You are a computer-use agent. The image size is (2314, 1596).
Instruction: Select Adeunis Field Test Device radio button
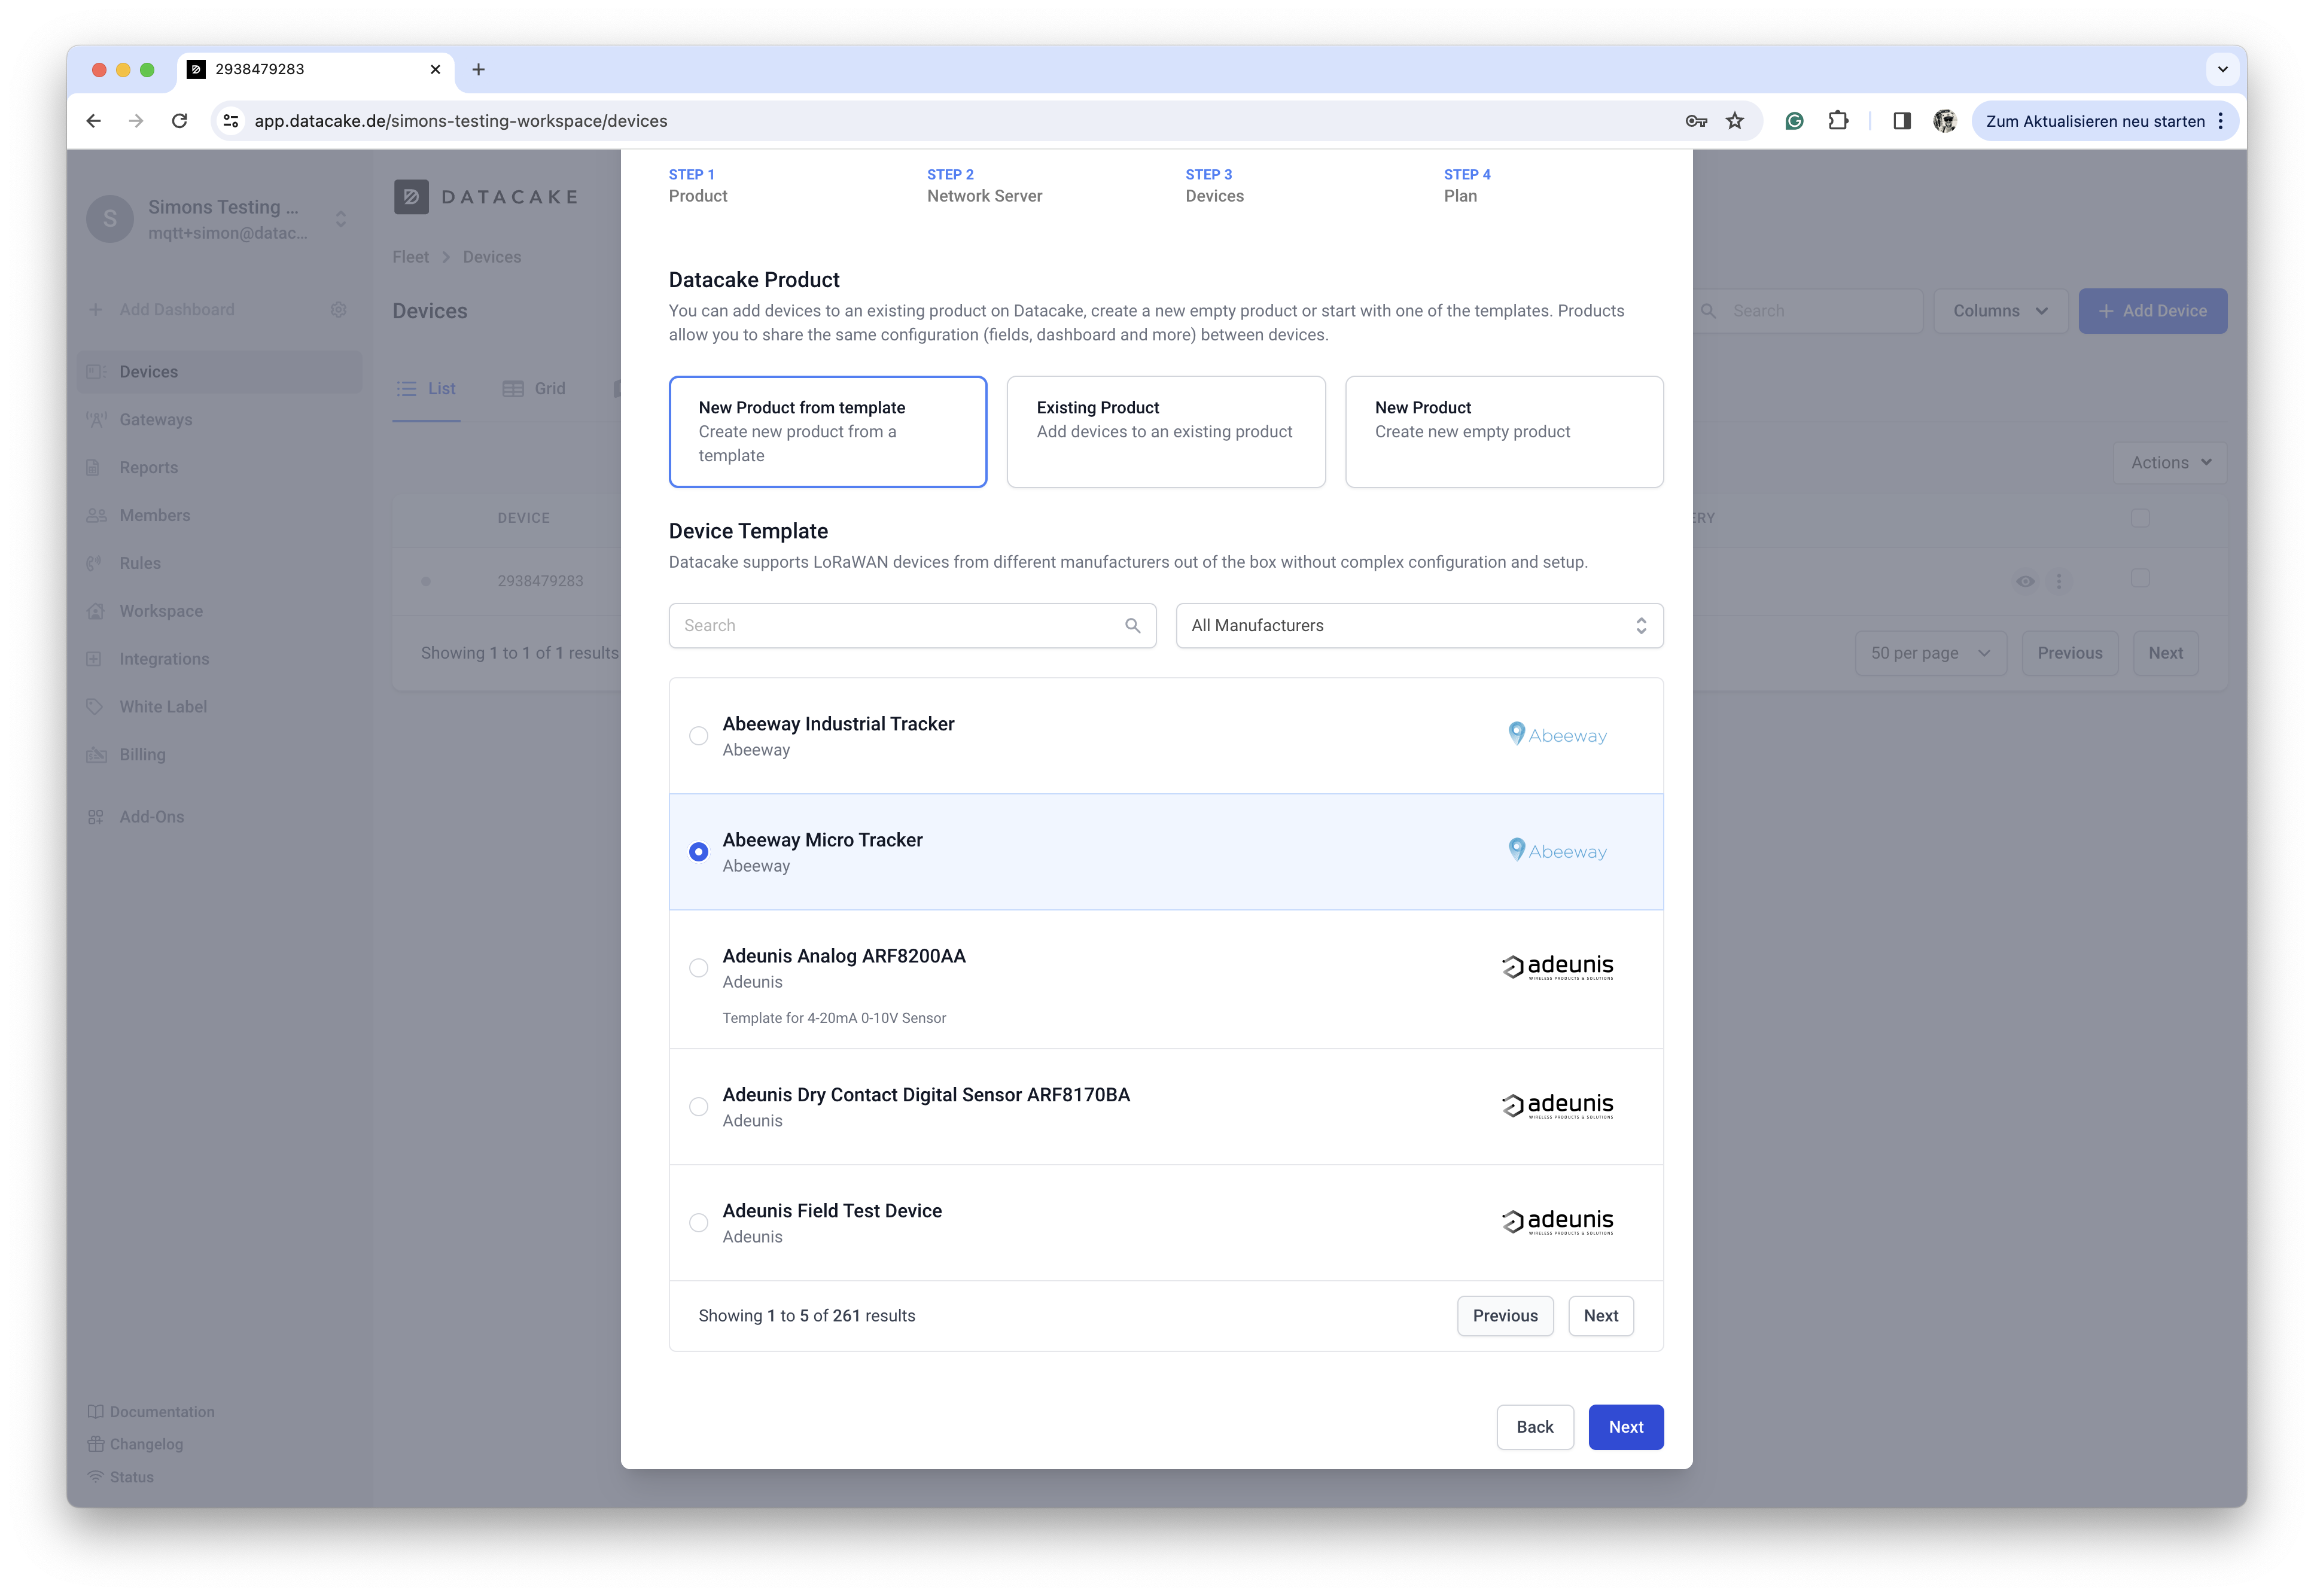[x=699, y=1223]
